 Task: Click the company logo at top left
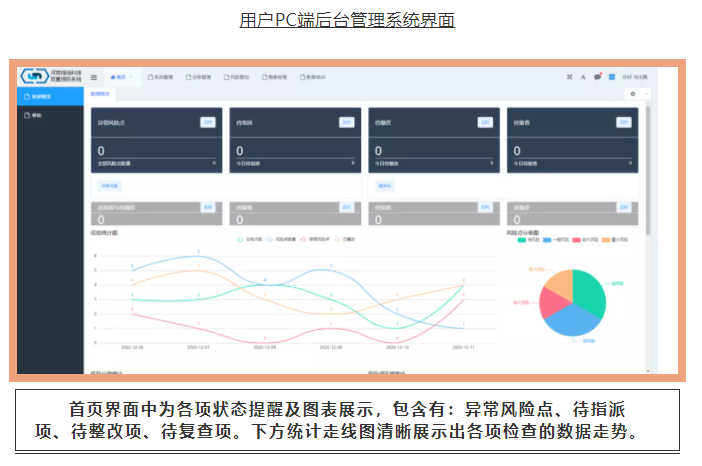[x=50, y=76]
